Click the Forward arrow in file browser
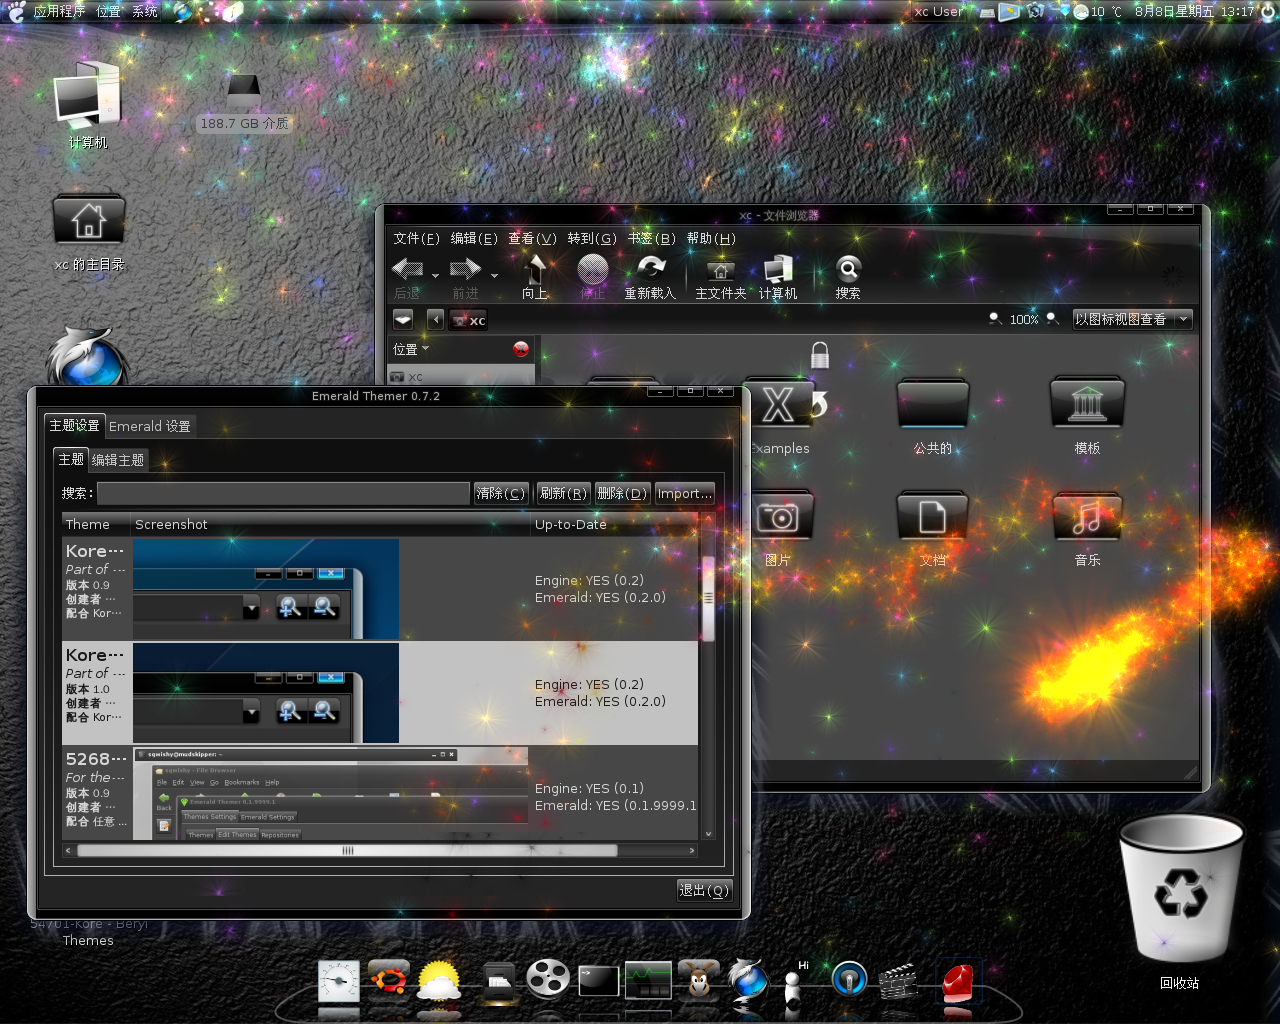Screen dimensions: 1280x1024 tap(465, 270)
